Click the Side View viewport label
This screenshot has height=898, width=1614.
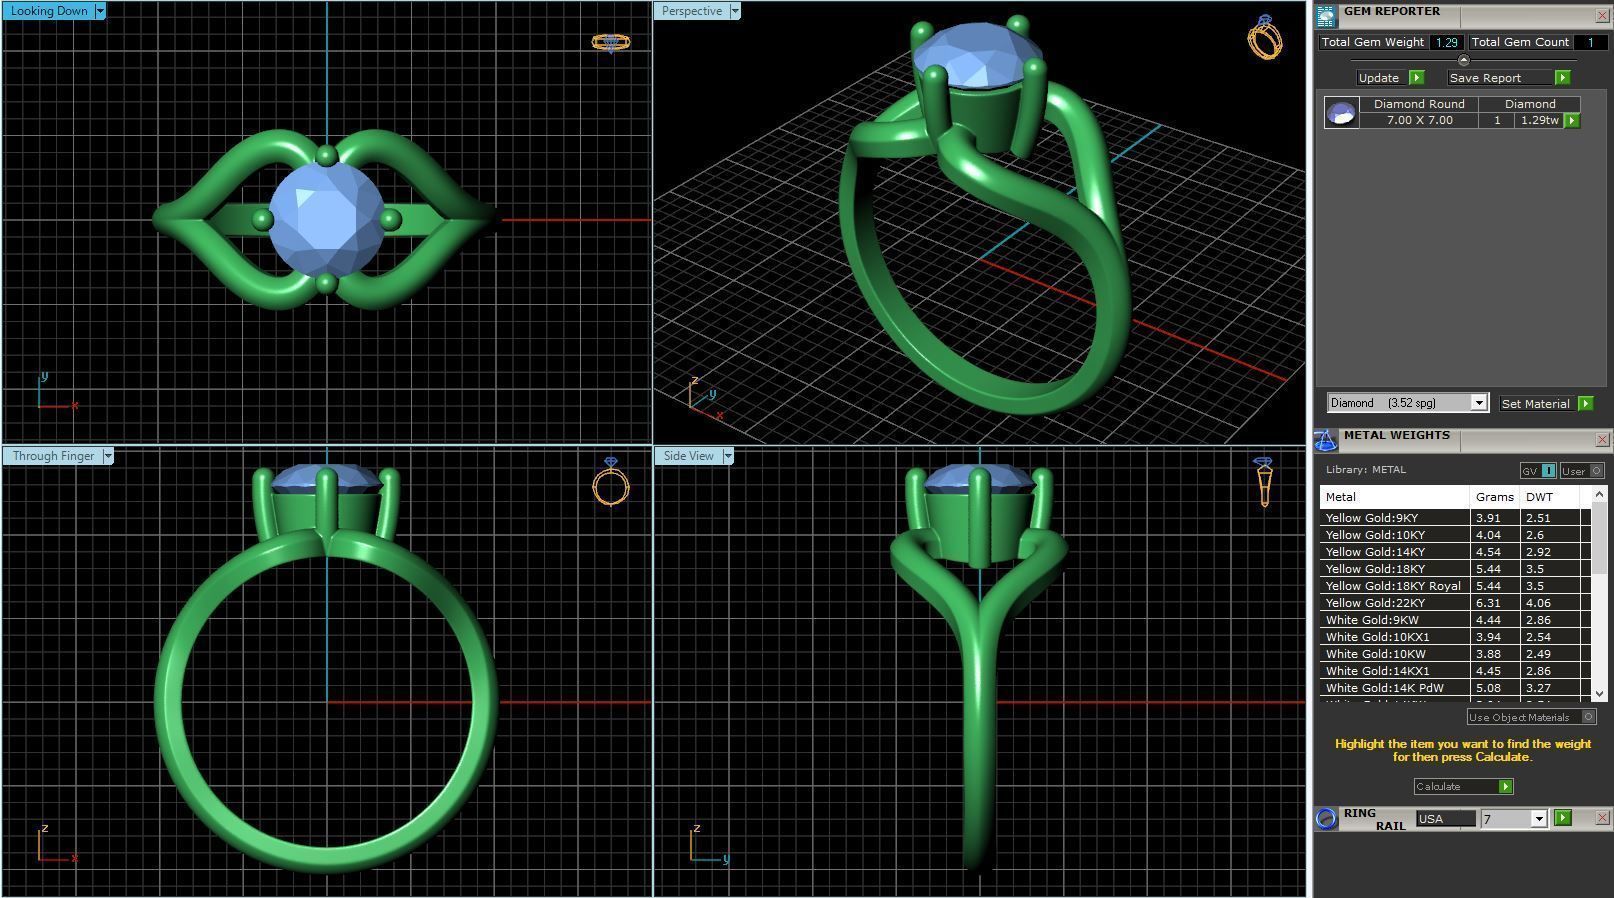point(688,456)
